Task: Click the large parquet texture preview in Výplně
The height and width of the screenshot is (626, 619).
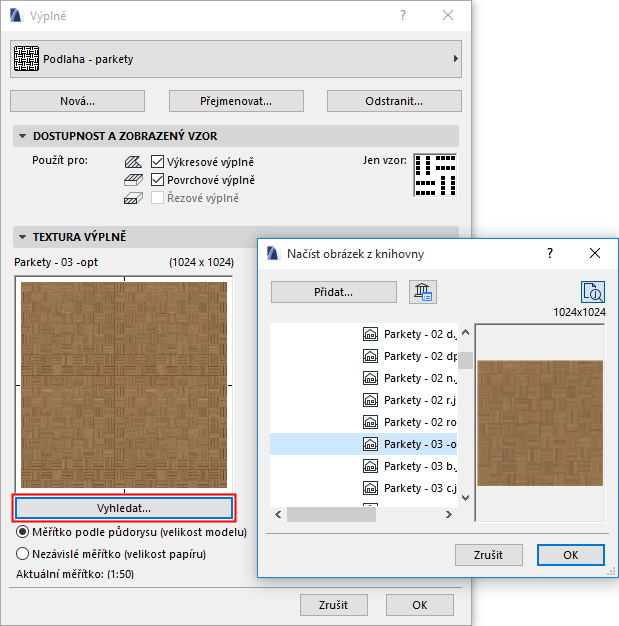Action: [124, 385]
